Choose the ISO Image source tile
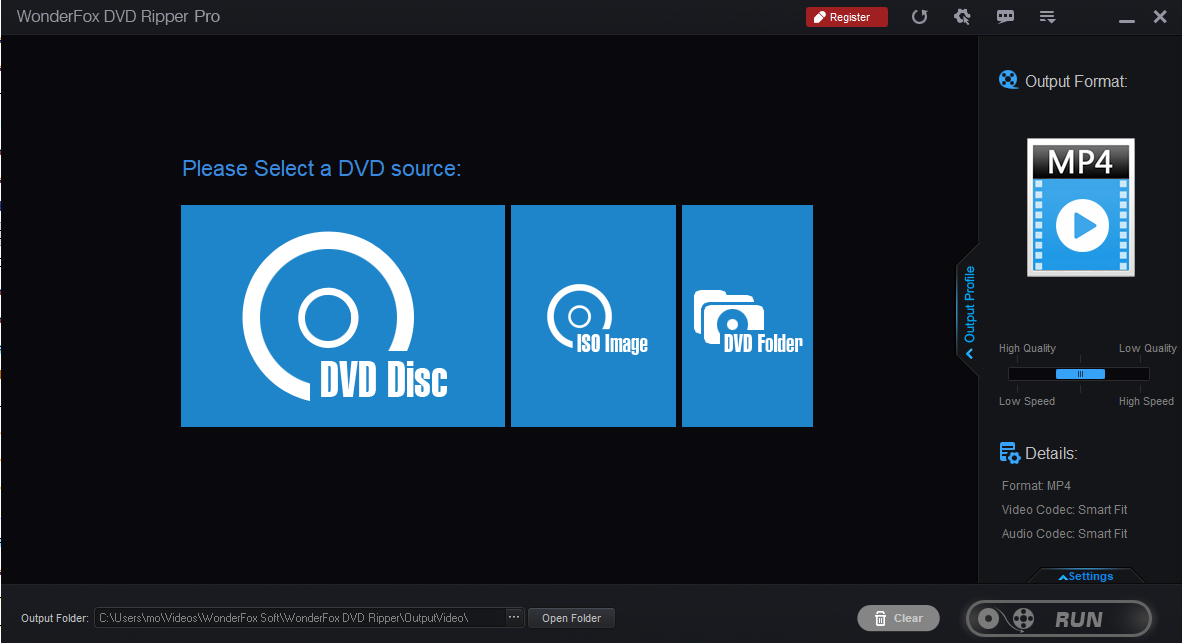The height and width of the screenshot is (643, 1182). [593, 316]
